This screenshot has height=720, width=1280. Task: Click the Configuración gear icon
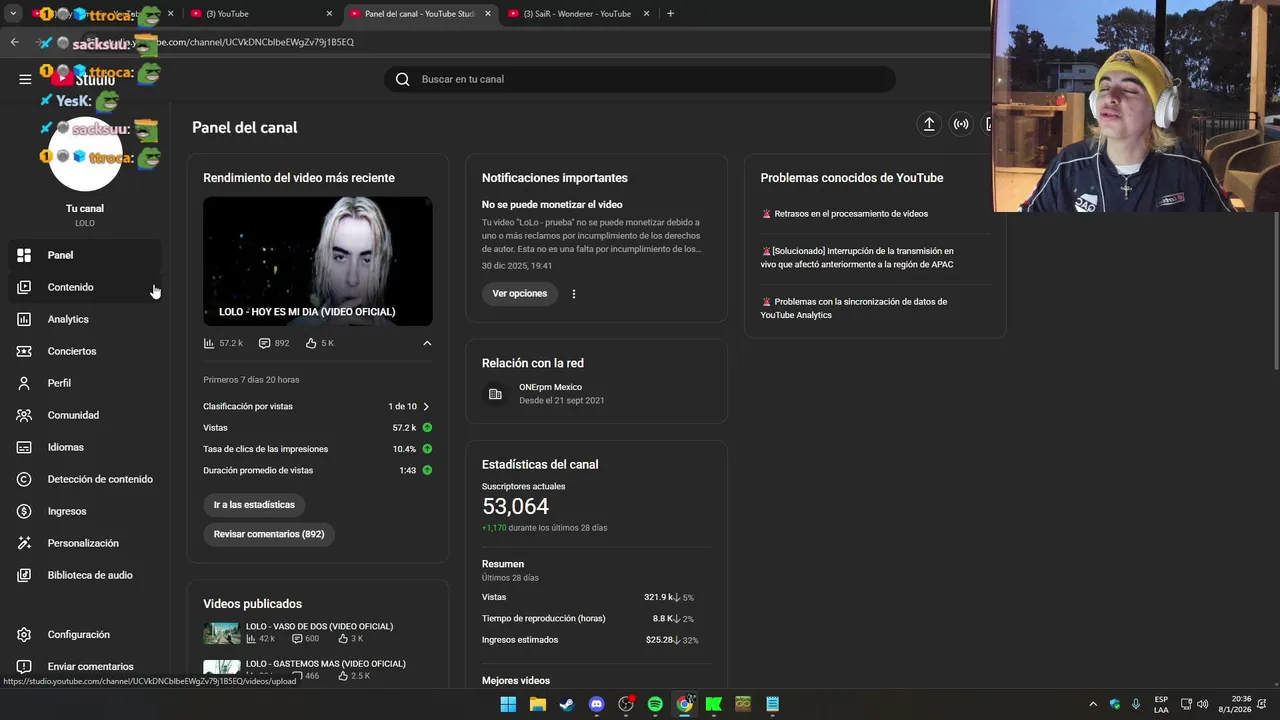pyautogui.click(x=24, y=634)
